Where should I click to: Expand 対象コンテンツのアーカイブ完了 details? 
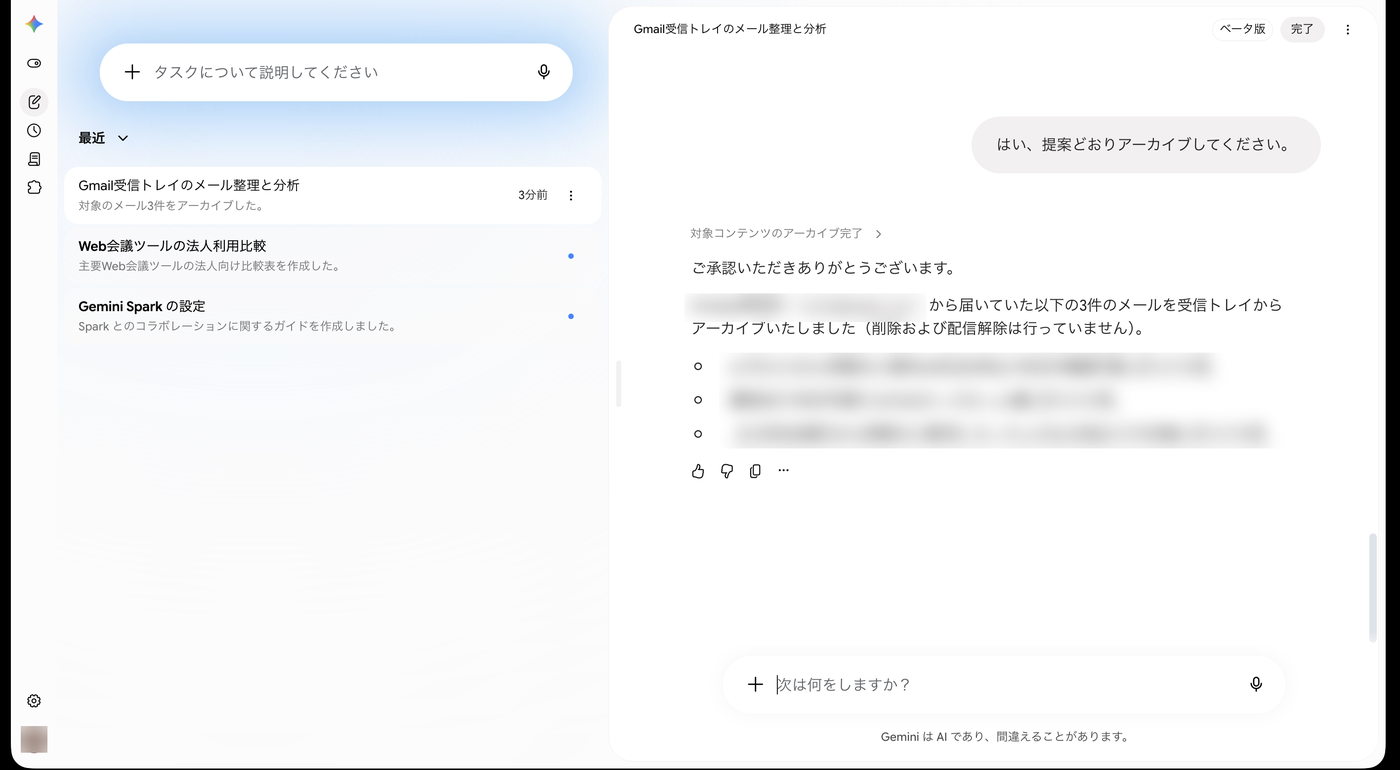786,233
